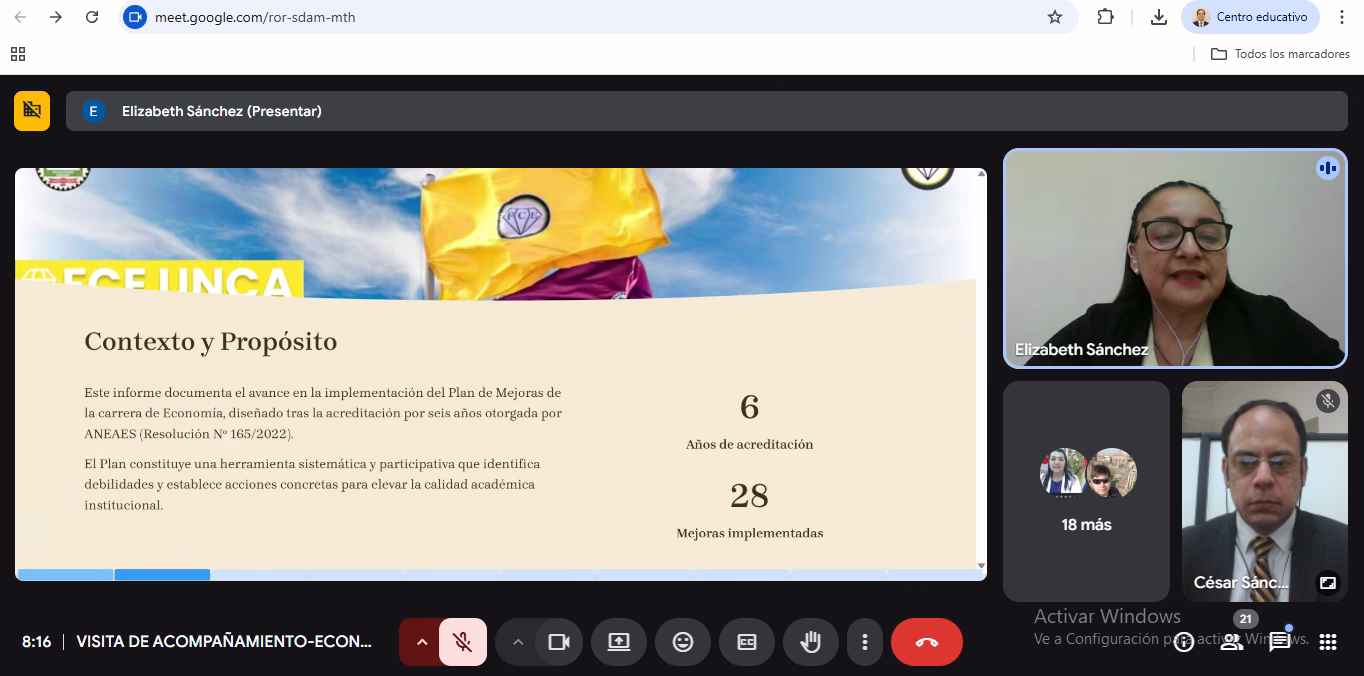Select the Elizabeth Sánchez (Presentar) tab
The image size is (1364, 676).
coord(221,111)
